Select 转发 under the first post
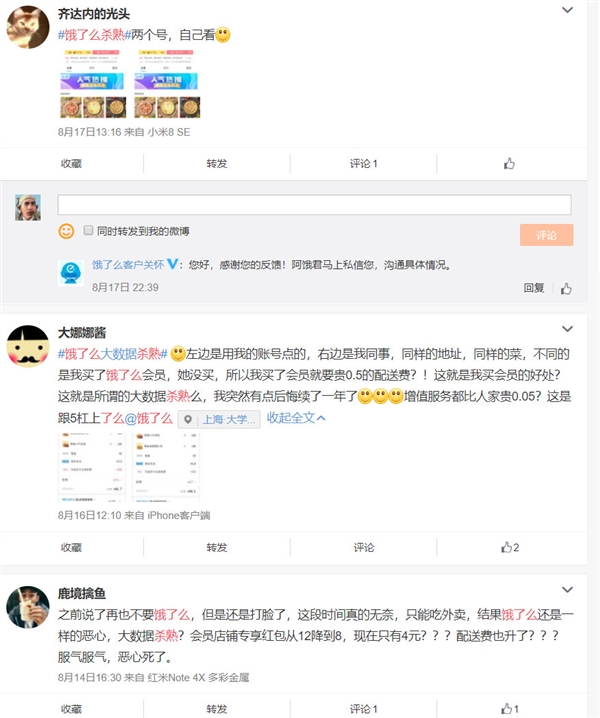The image size is (600, 718). (x=217, y=163)
